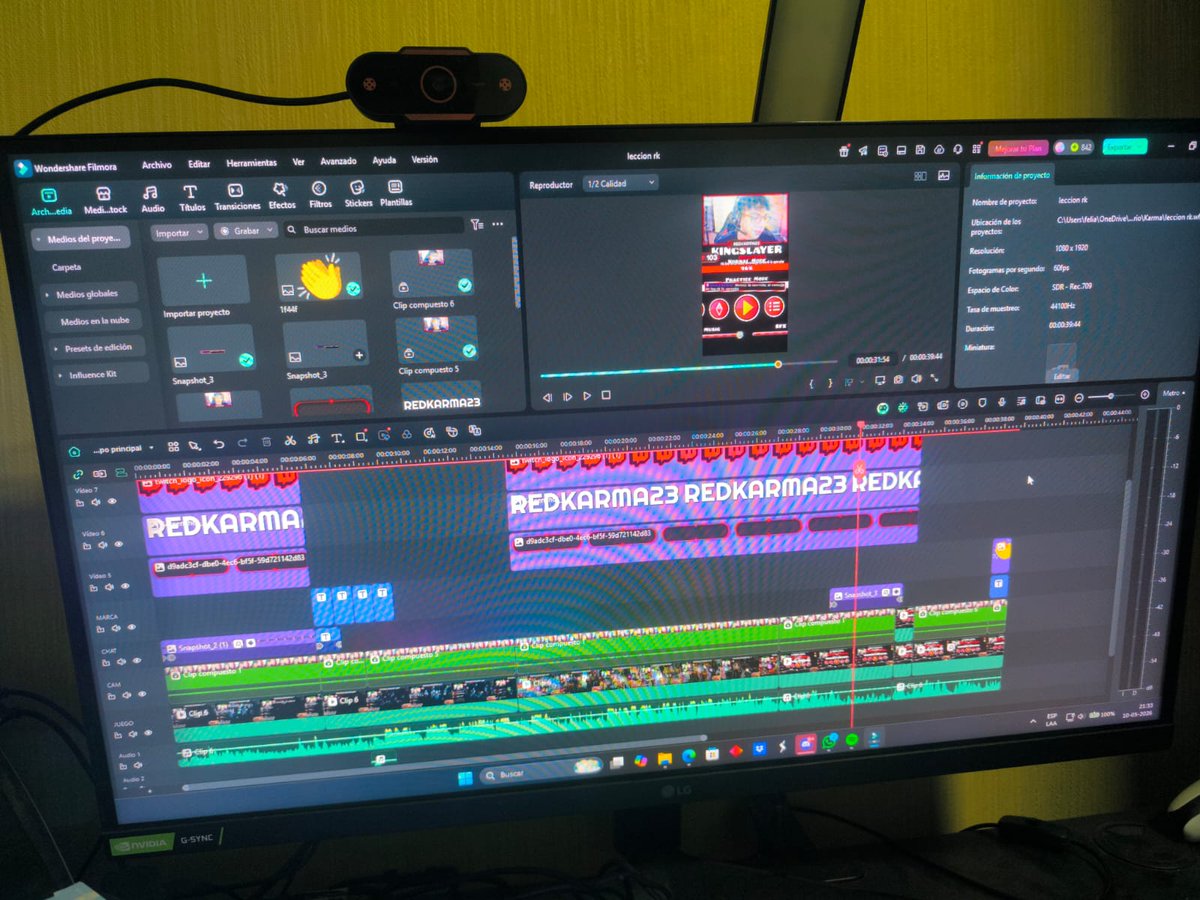Image resolution: width=1200 pixels, height=900 pixels.
Task: Open the Editar menu
Action: point(199,163)
